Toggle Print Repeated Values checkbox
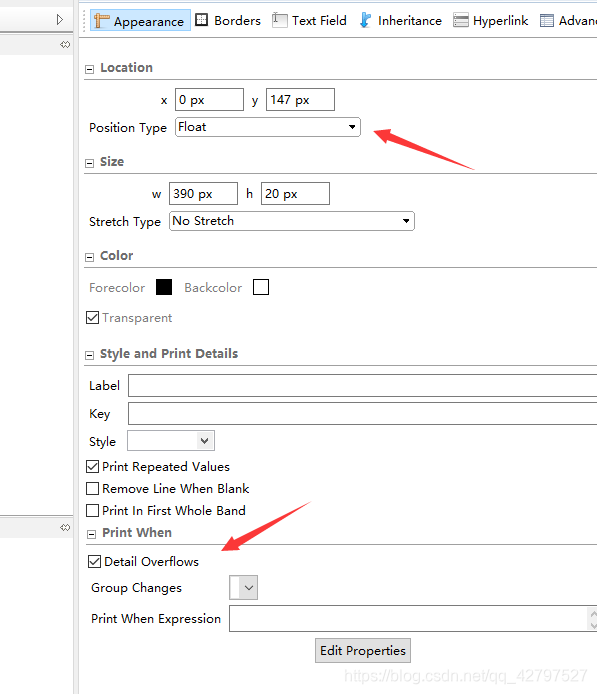 click(x=92, y=467)
